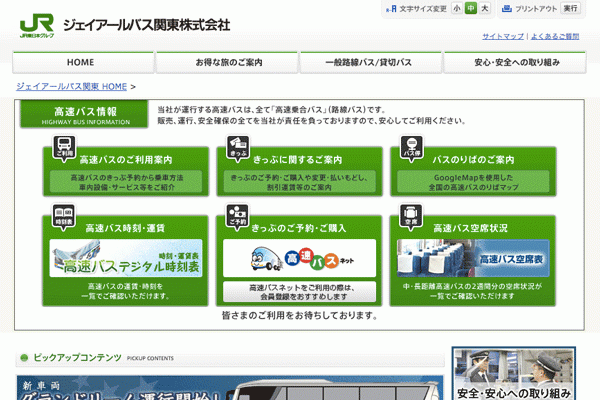Click the bus stop (バス停) icon

tap(411, 148)
